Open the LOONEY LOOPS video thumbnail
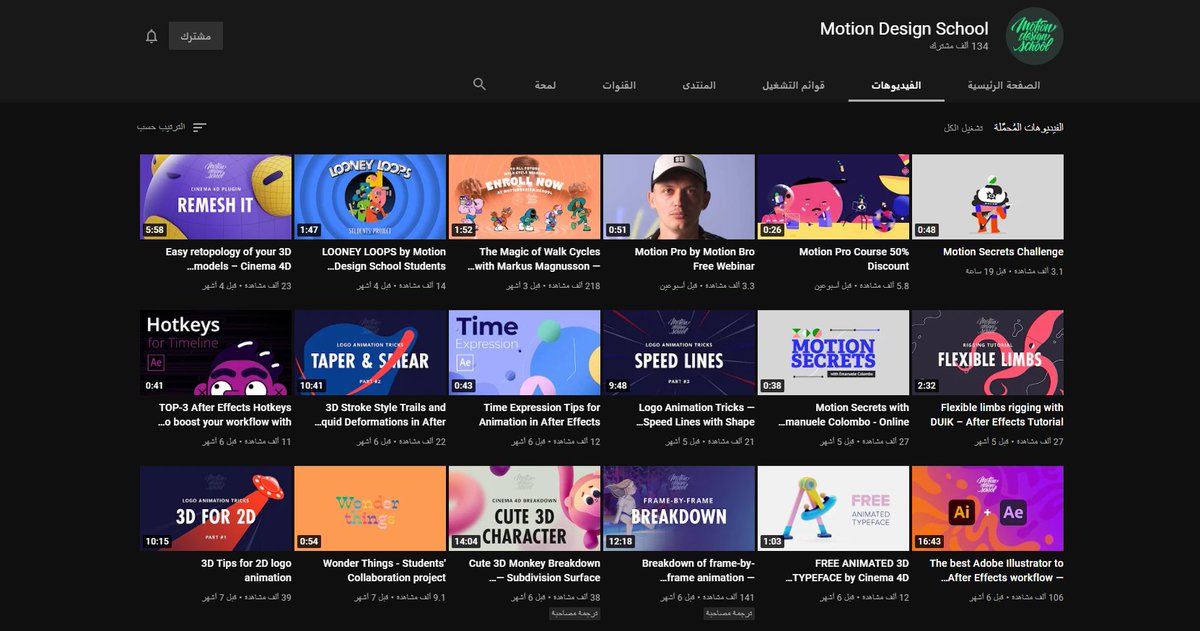The height and width of the screenshot is (631, 1200). click(x=370, y=197)
